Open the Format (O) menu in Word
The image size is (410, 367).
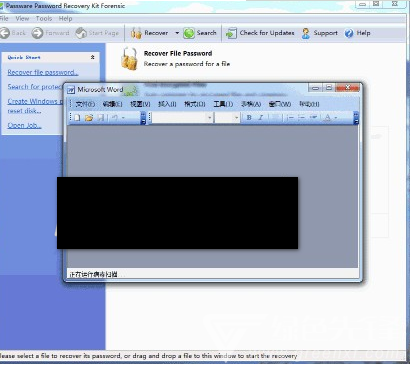point(195,104)
